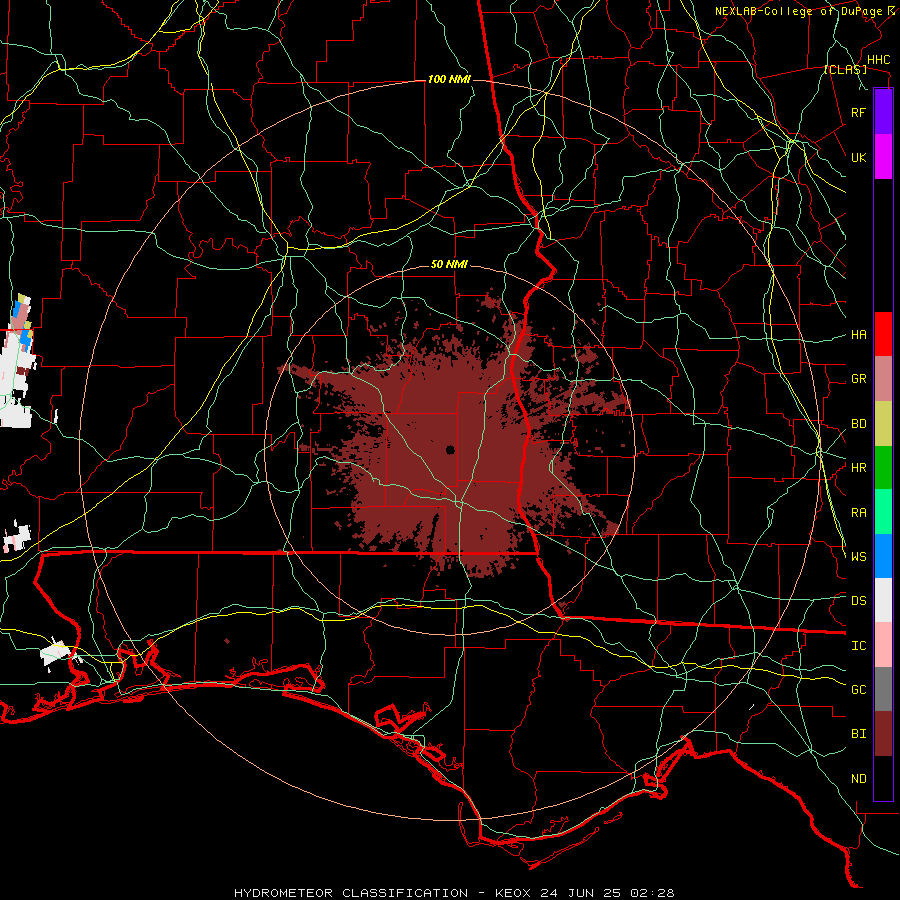900x900 pixels.
Task: Click the BI legend label
Action: pyautogui.click(x=859, y=734)
